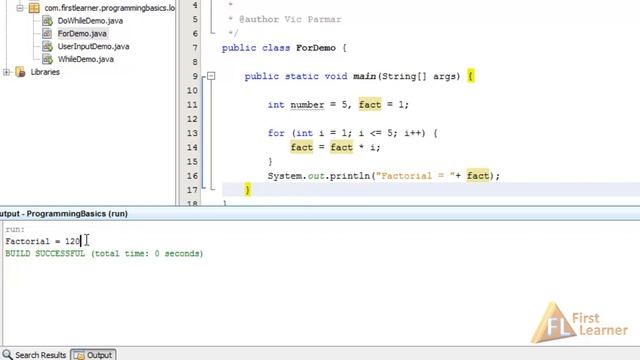
Task: Open DoWhileDemo.java in the project tree
Action: [90, 21]
